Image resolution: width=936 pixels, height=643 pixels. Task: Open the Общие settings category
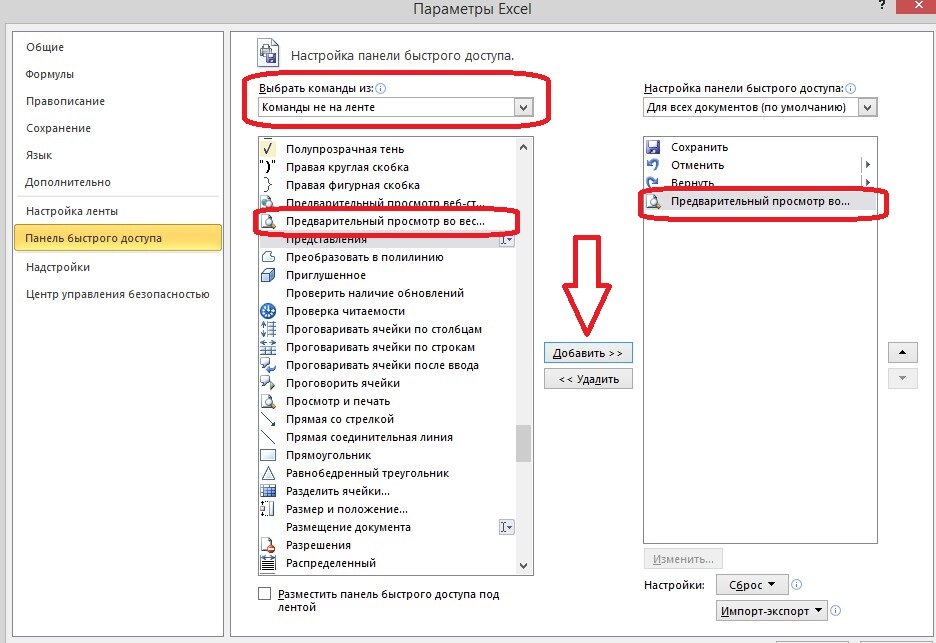coord(45,47)
